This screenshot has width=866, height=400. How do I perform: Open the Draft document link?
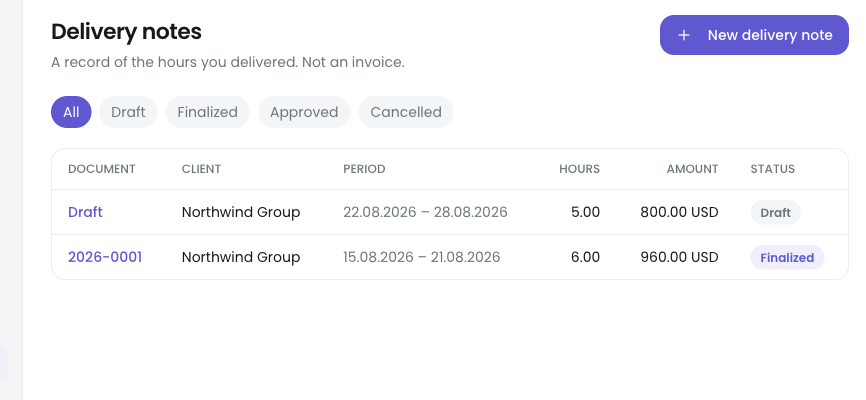click(x=85, y=212)
